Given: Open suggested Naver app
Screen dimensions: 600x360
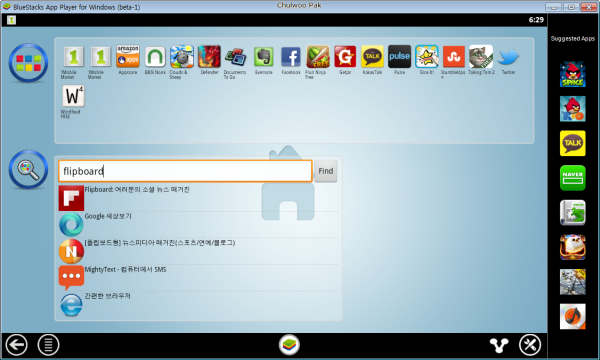Looking at the screenshot, I should (x=572, y=178).
